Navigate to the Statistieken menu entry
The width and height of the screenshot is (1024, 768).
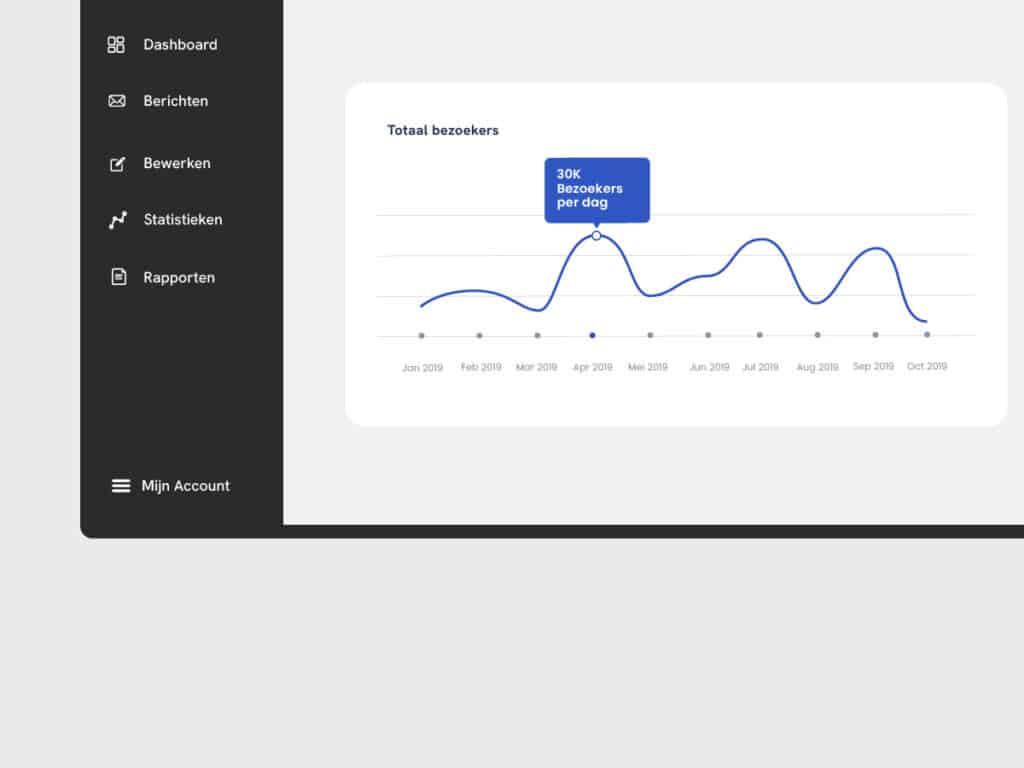pos(182,219)
